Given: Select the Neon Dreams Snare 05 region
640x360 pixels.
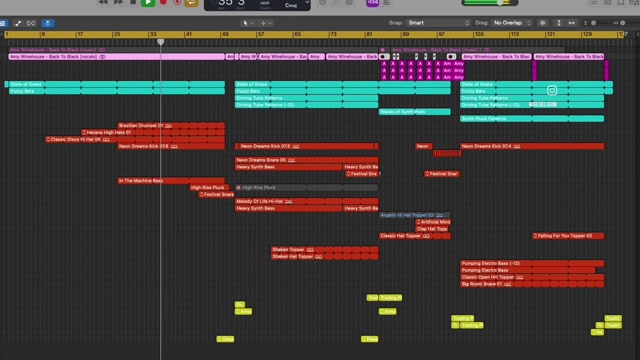Looking at the screenshot, I should (x=307, y=160).
